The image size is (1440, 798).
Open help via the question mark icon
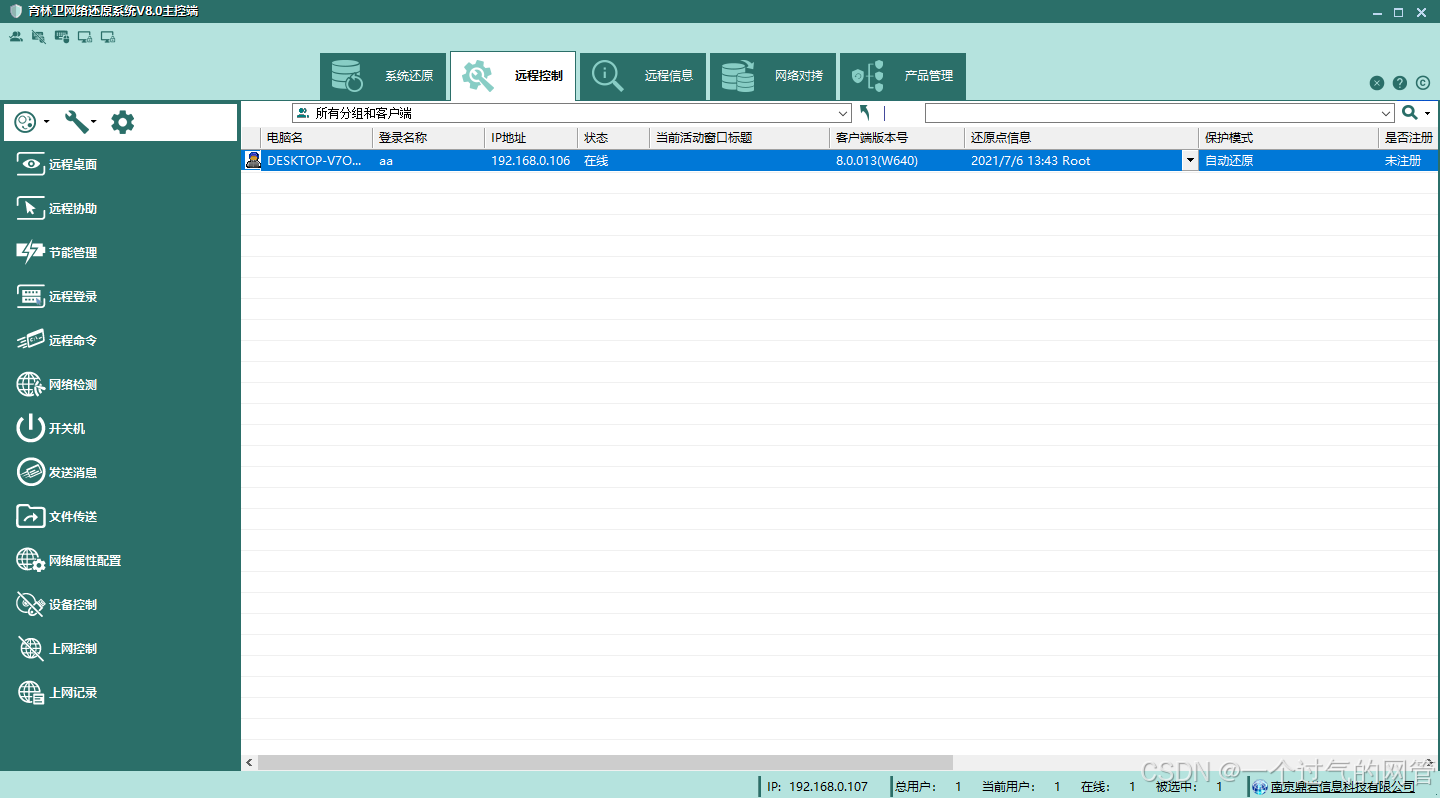[x=1400, y=83]
